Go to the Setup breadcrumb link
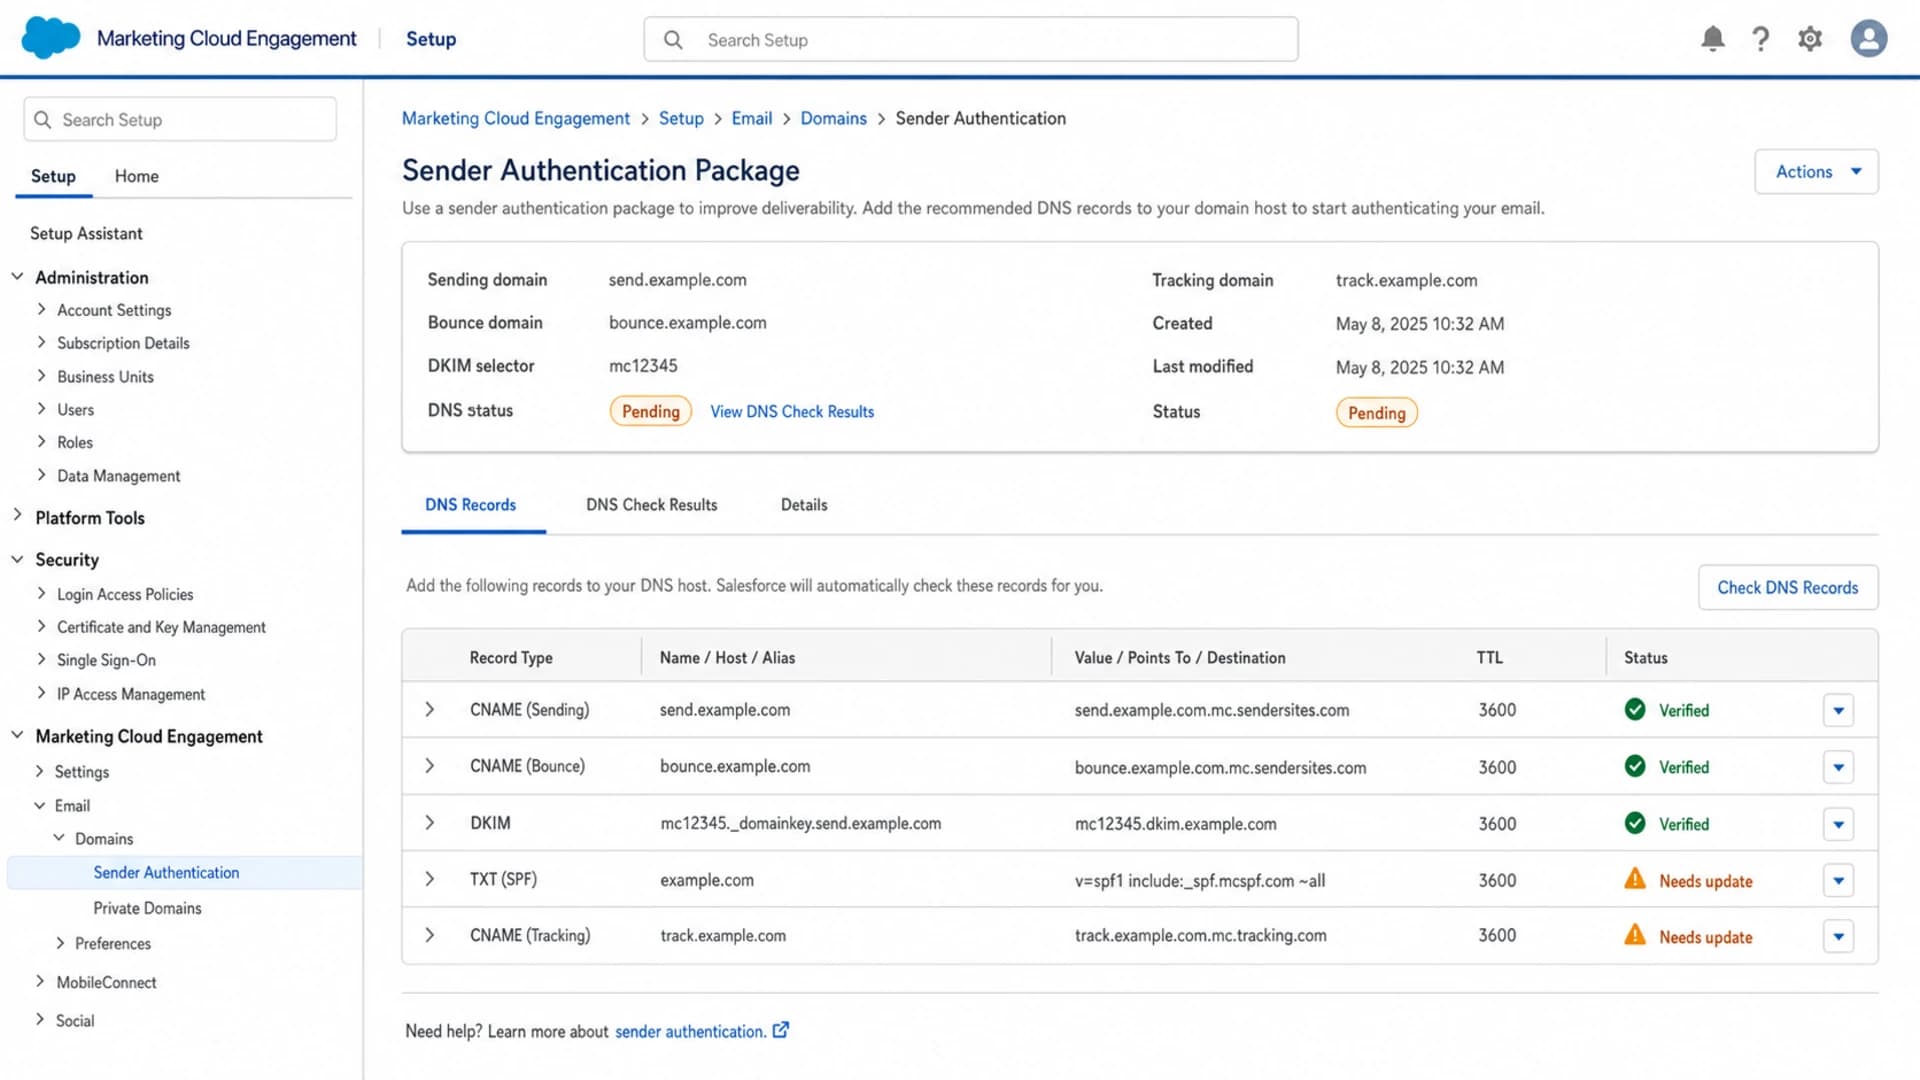This screenshot has height=1080, width=1920. click(681, 119)
